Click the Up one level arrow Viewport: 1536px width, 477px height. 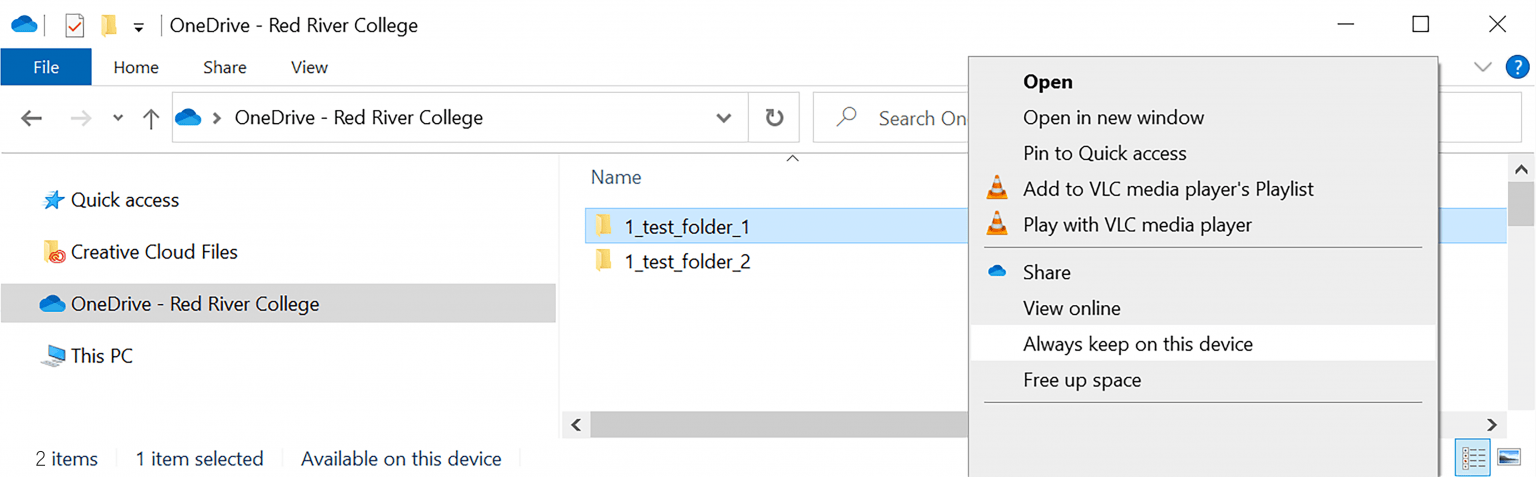pyautogui.click(x=151, y=119)
